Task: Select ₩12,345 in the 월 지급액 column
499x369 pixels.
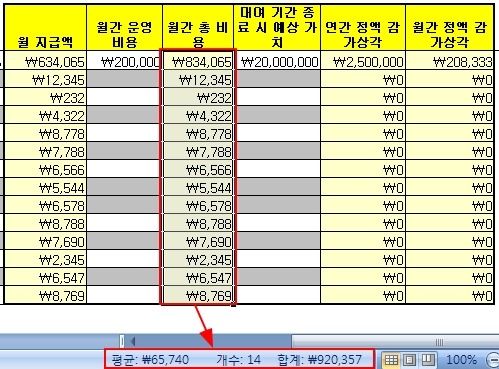Action: [45, 79]
